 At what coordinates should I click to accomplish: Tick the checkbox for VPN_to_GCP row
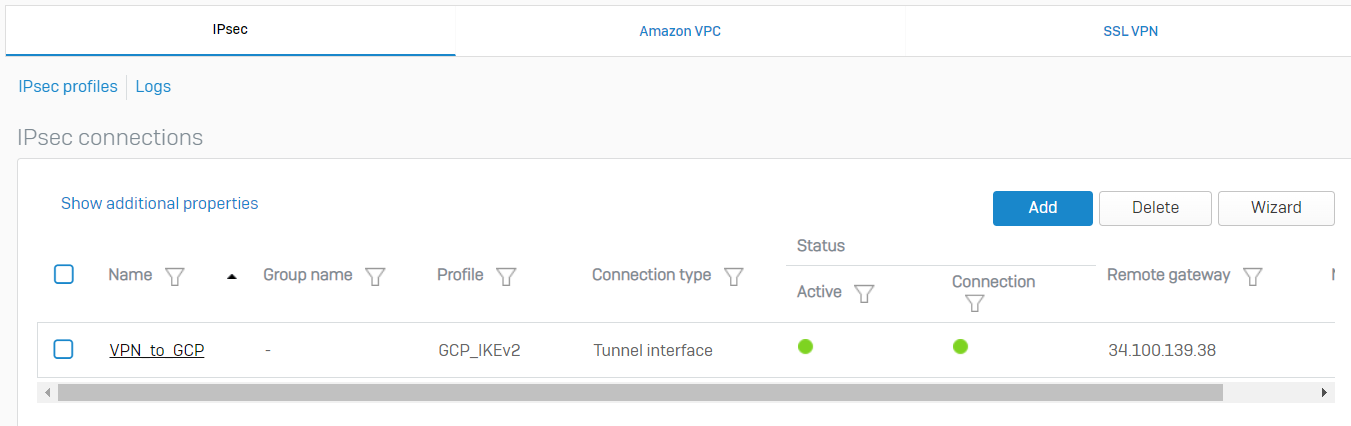tap(64, 349)
